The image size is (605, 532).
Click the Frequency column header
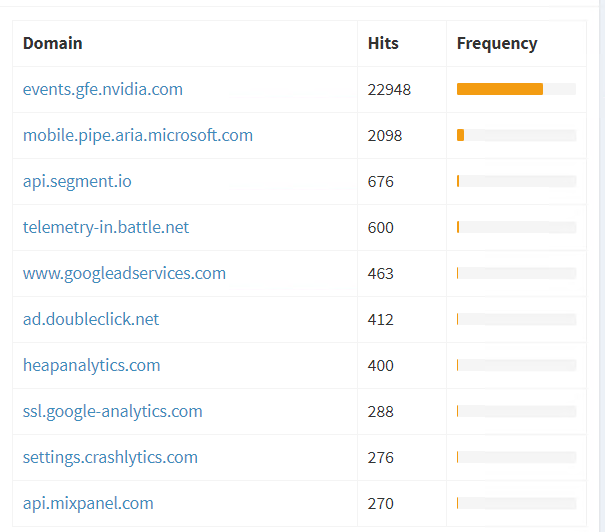click(x=497, y=44)
